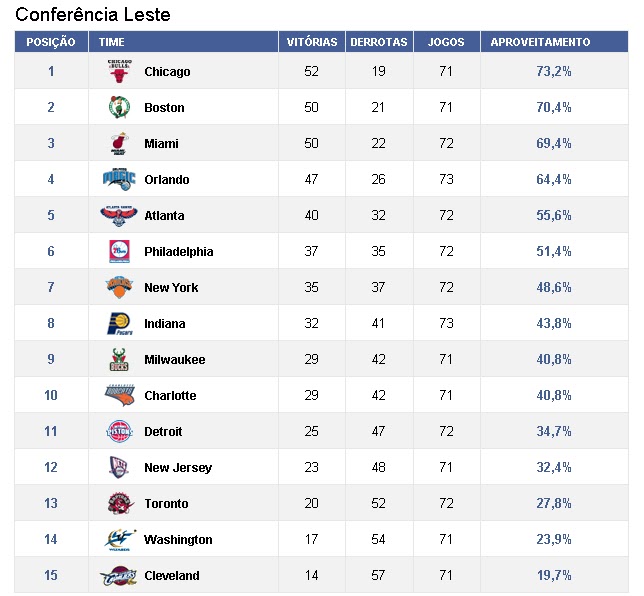This screenshot has height=596, width=644.
Task: Click the Conferência Leste heading
Action: pos(93,15)
